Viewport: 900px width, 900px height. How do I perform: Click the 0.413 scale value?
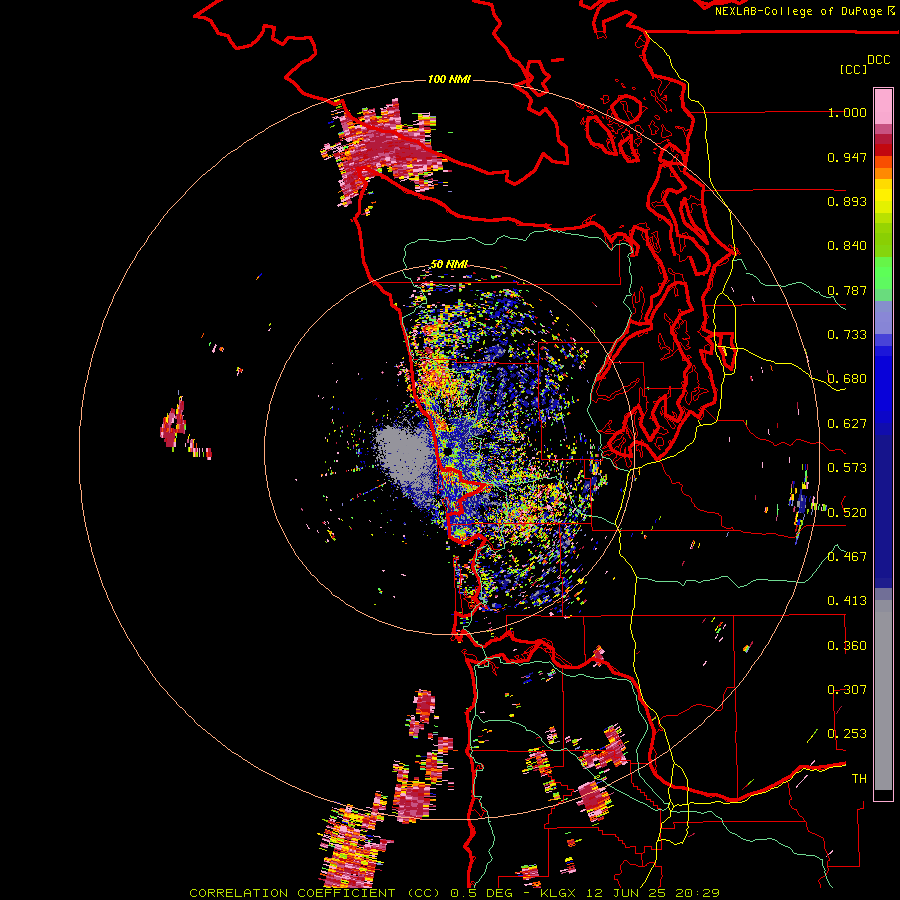[x=847, y=601]
